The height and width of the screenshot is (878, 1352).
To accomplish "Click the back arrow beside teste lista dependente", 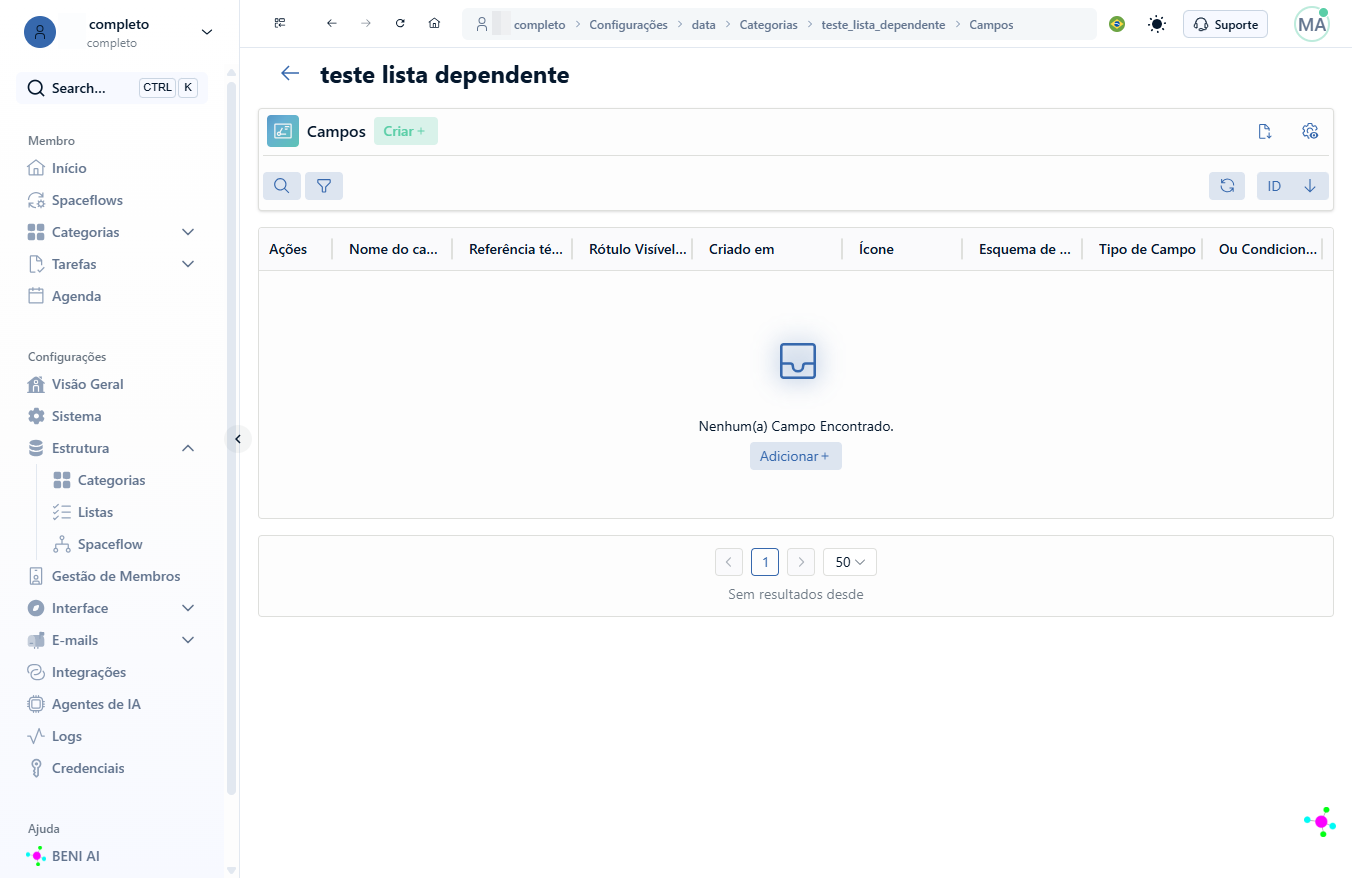I will (290, 73).
